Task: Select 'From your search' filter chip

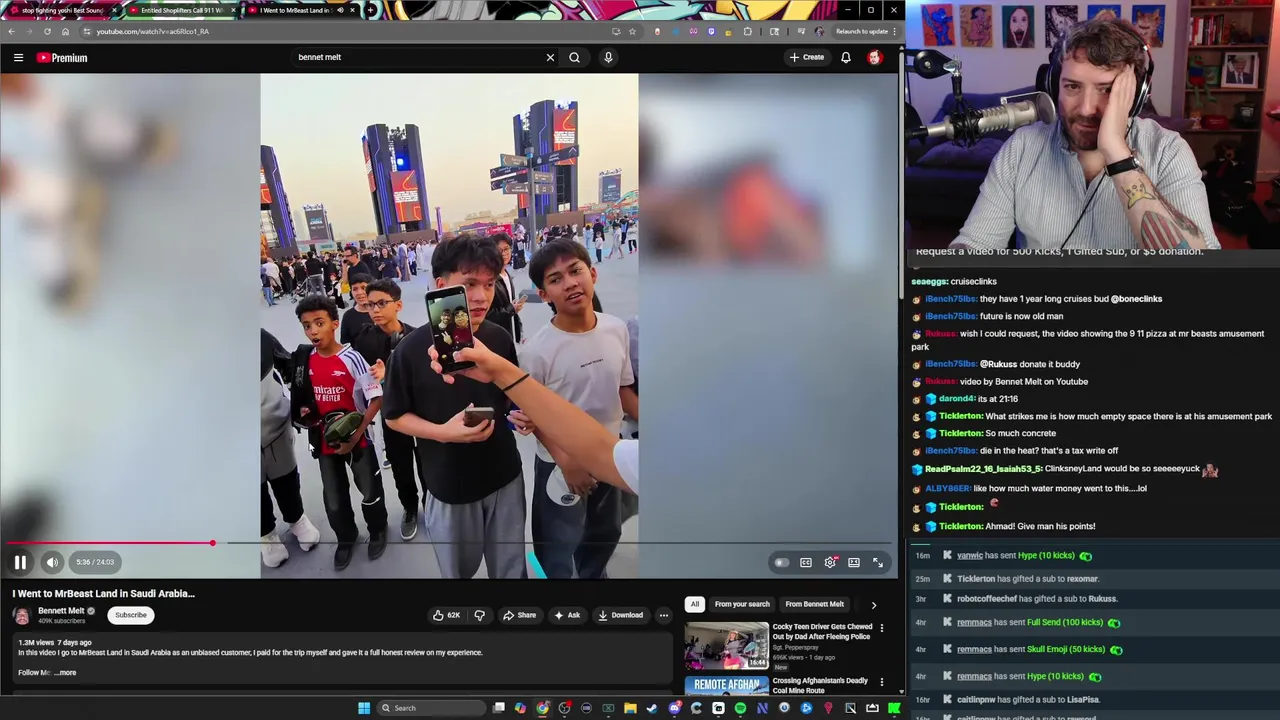Action: (x=742, y=604)
